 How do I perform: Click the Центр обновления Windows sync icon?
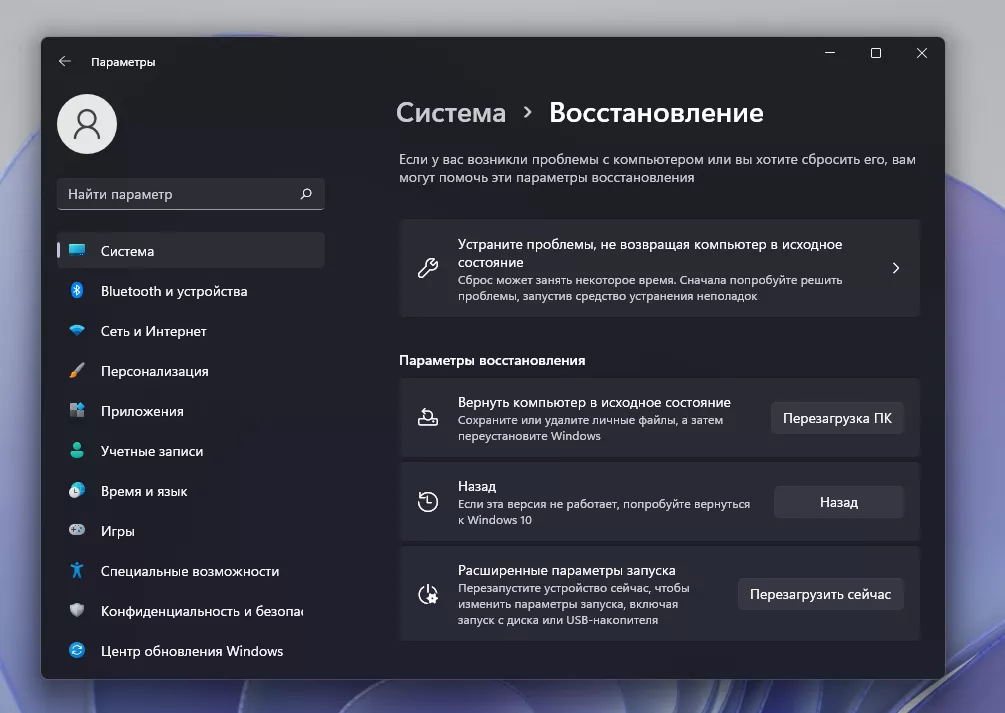[x=77, y=650]
